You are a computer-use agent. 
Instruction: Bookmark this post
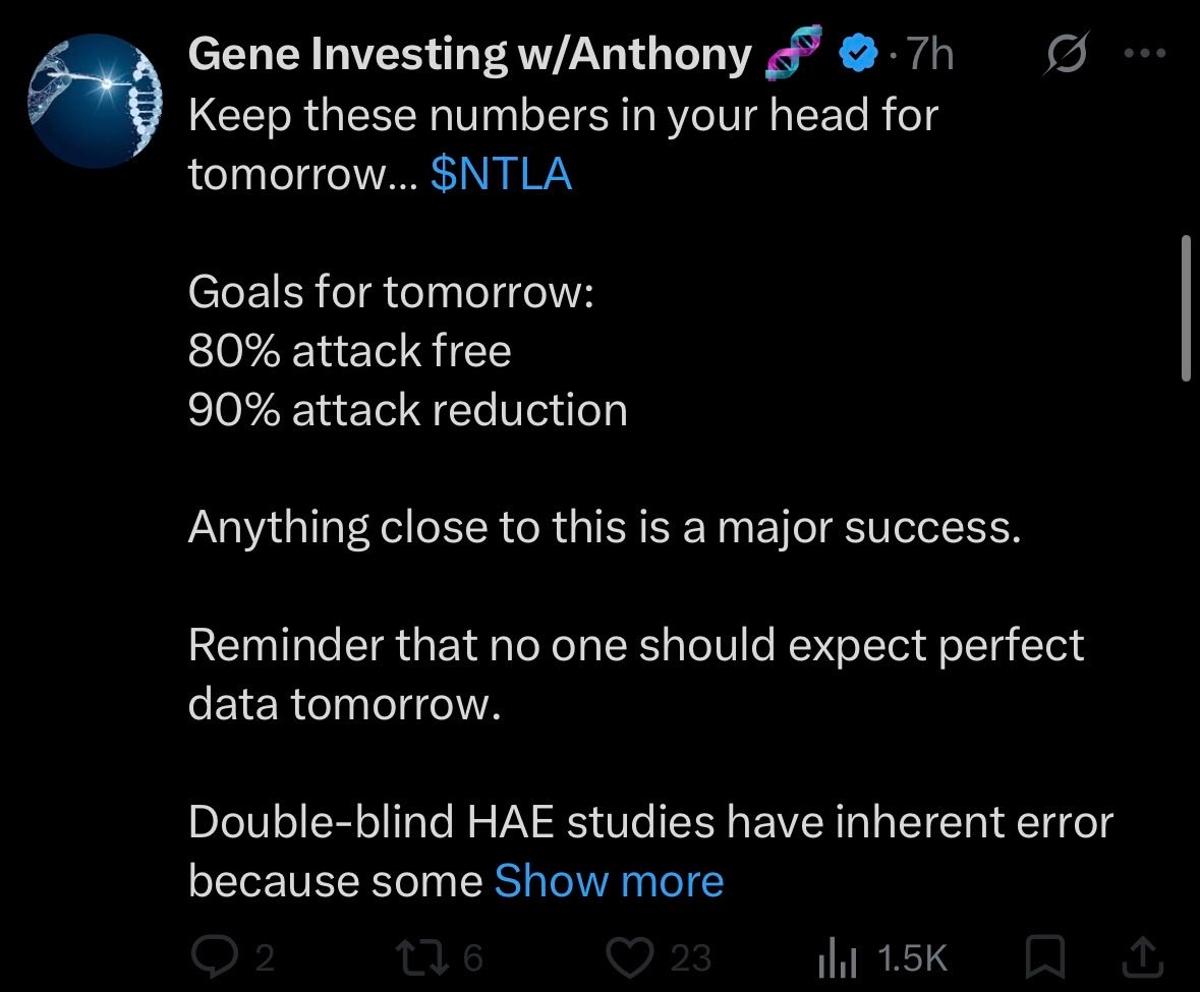coord(1043,958)
